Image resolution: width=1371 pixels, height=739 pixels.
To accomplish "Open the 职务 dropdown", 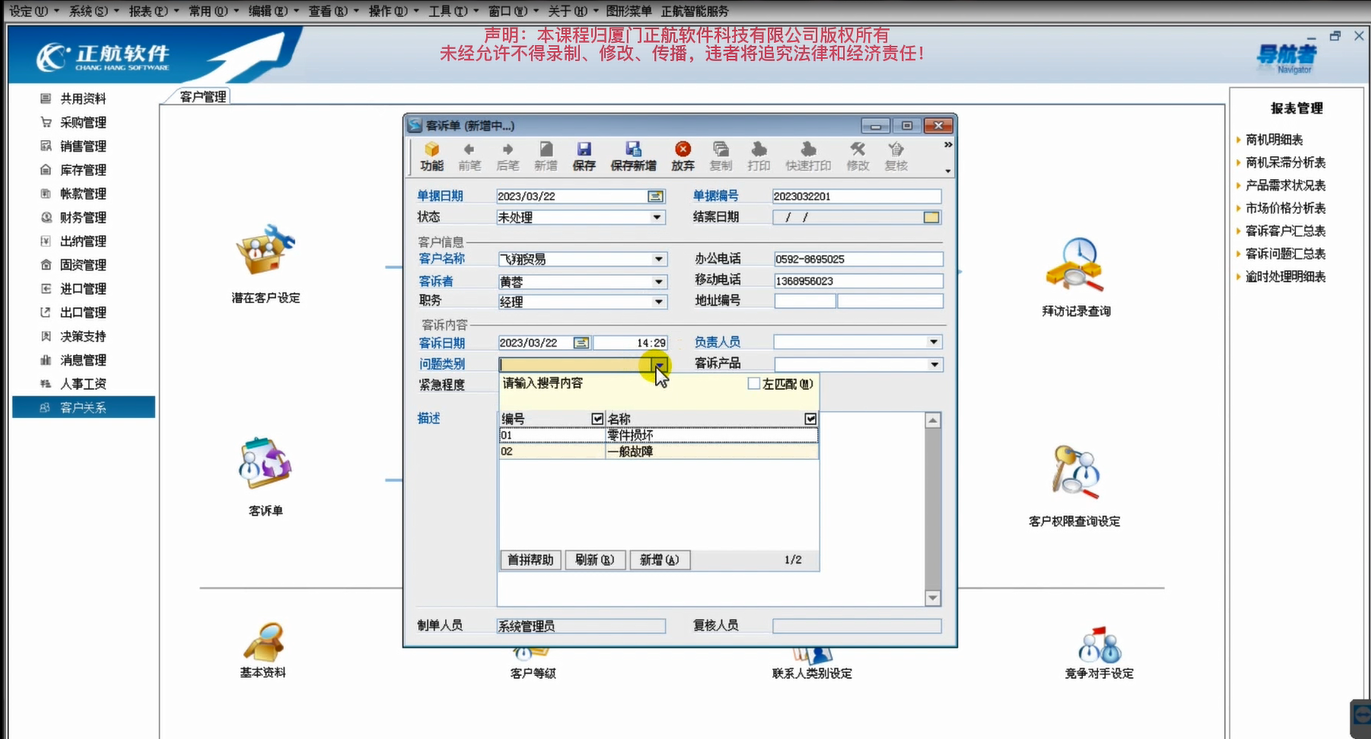I will (x=659, y=302).
